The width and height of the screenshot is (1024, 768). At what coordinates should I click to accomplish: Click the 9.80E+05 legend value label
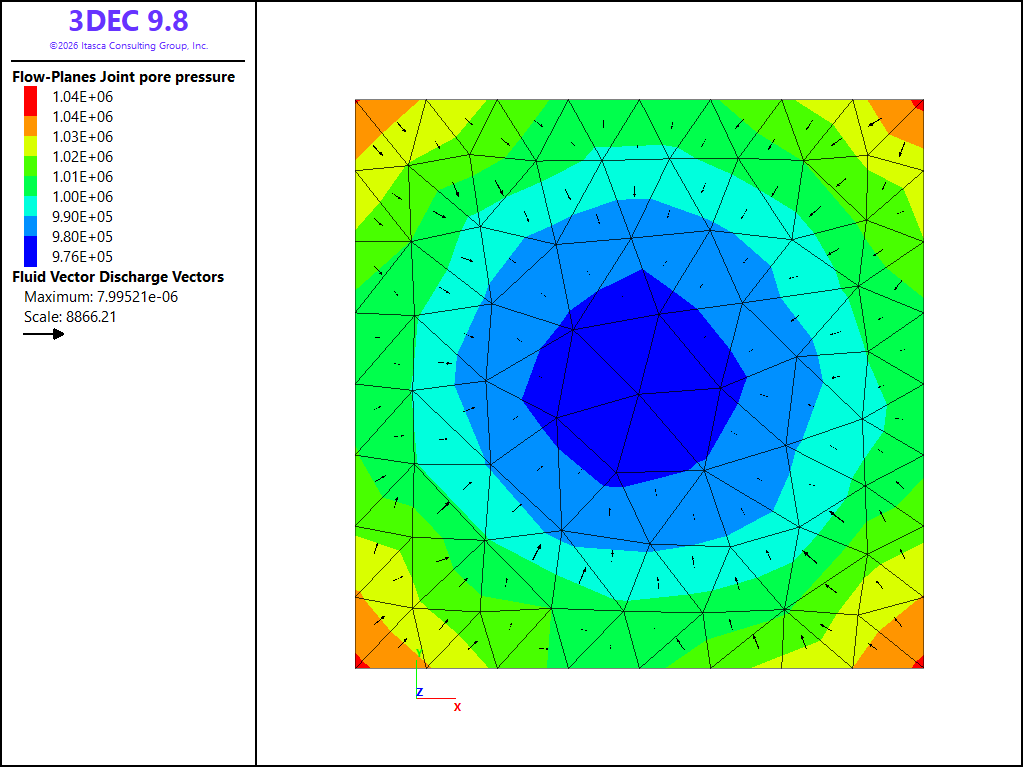[82, 236]
